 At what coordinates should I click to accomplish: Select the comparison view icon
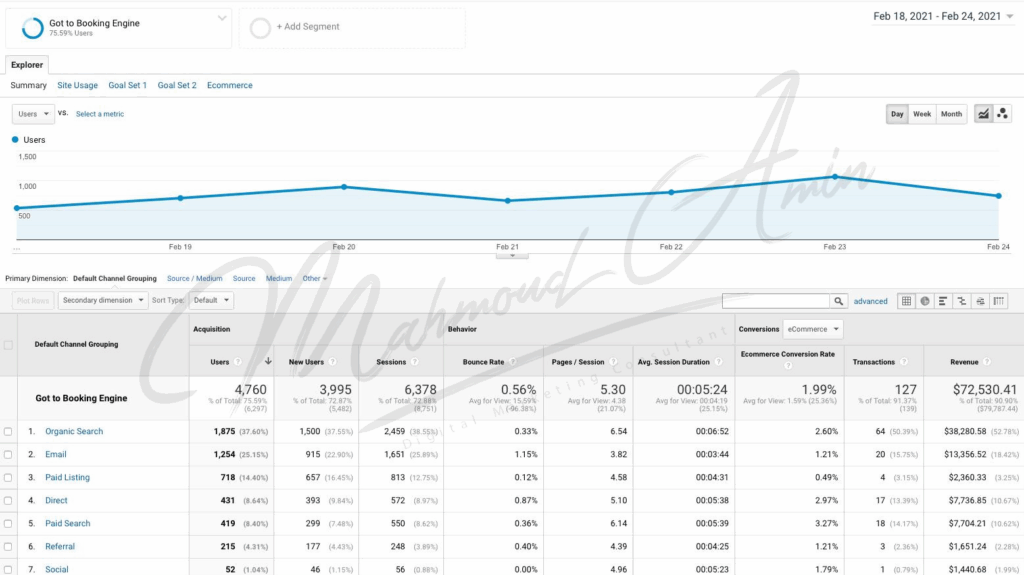coord(961,301)
